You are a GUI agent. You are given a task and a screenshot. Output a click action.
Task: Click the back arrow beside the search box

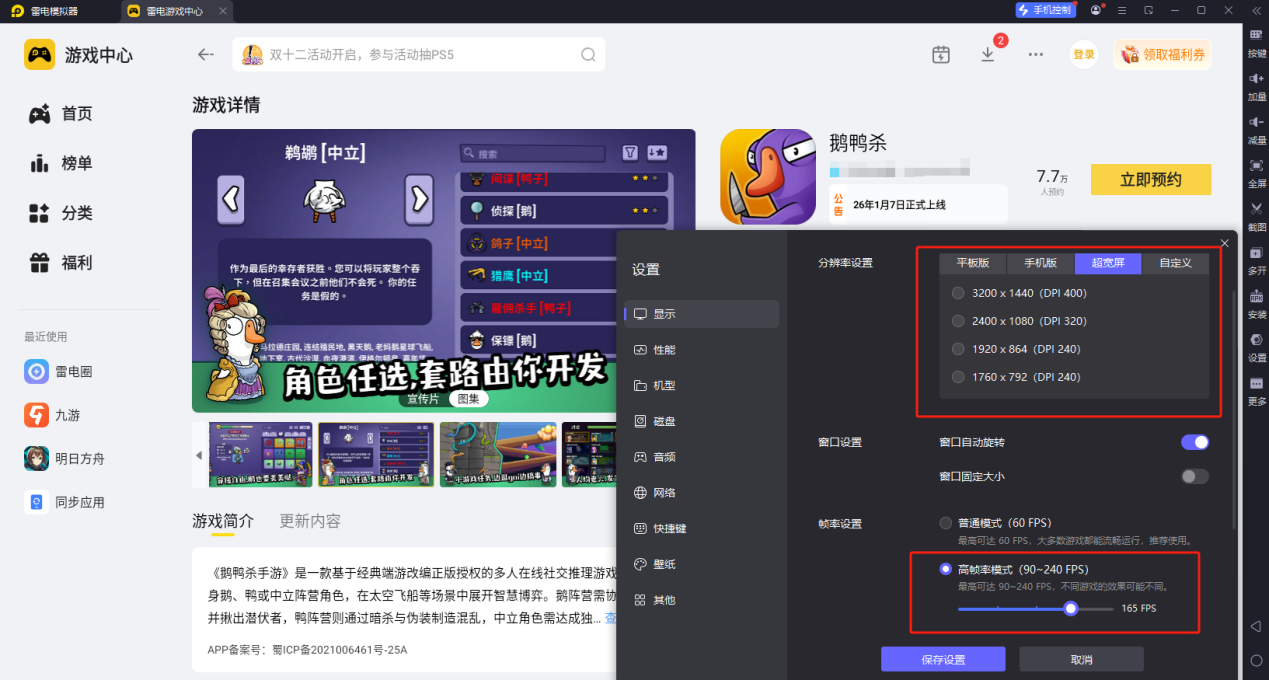point(206,54)
